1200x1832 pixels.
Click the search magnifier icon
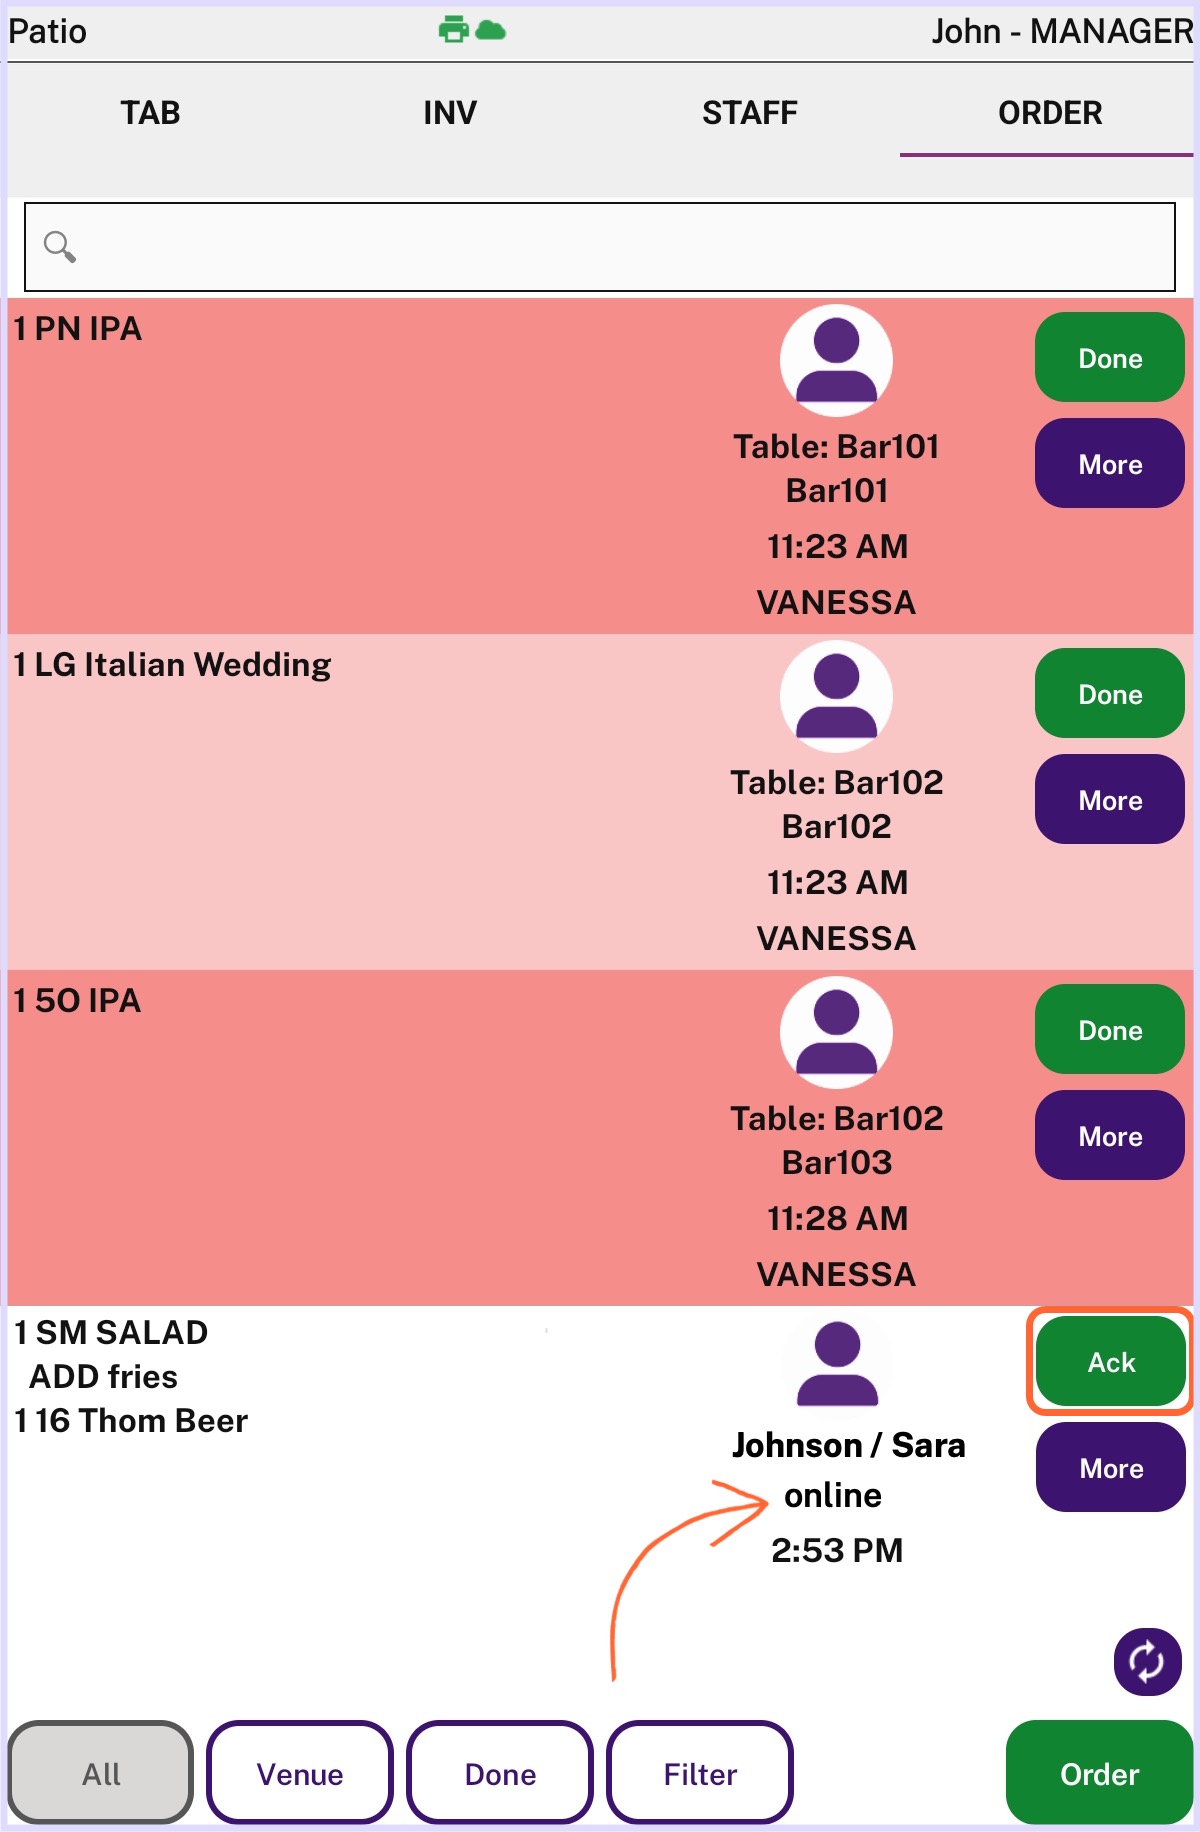click(x=60, y=246)
